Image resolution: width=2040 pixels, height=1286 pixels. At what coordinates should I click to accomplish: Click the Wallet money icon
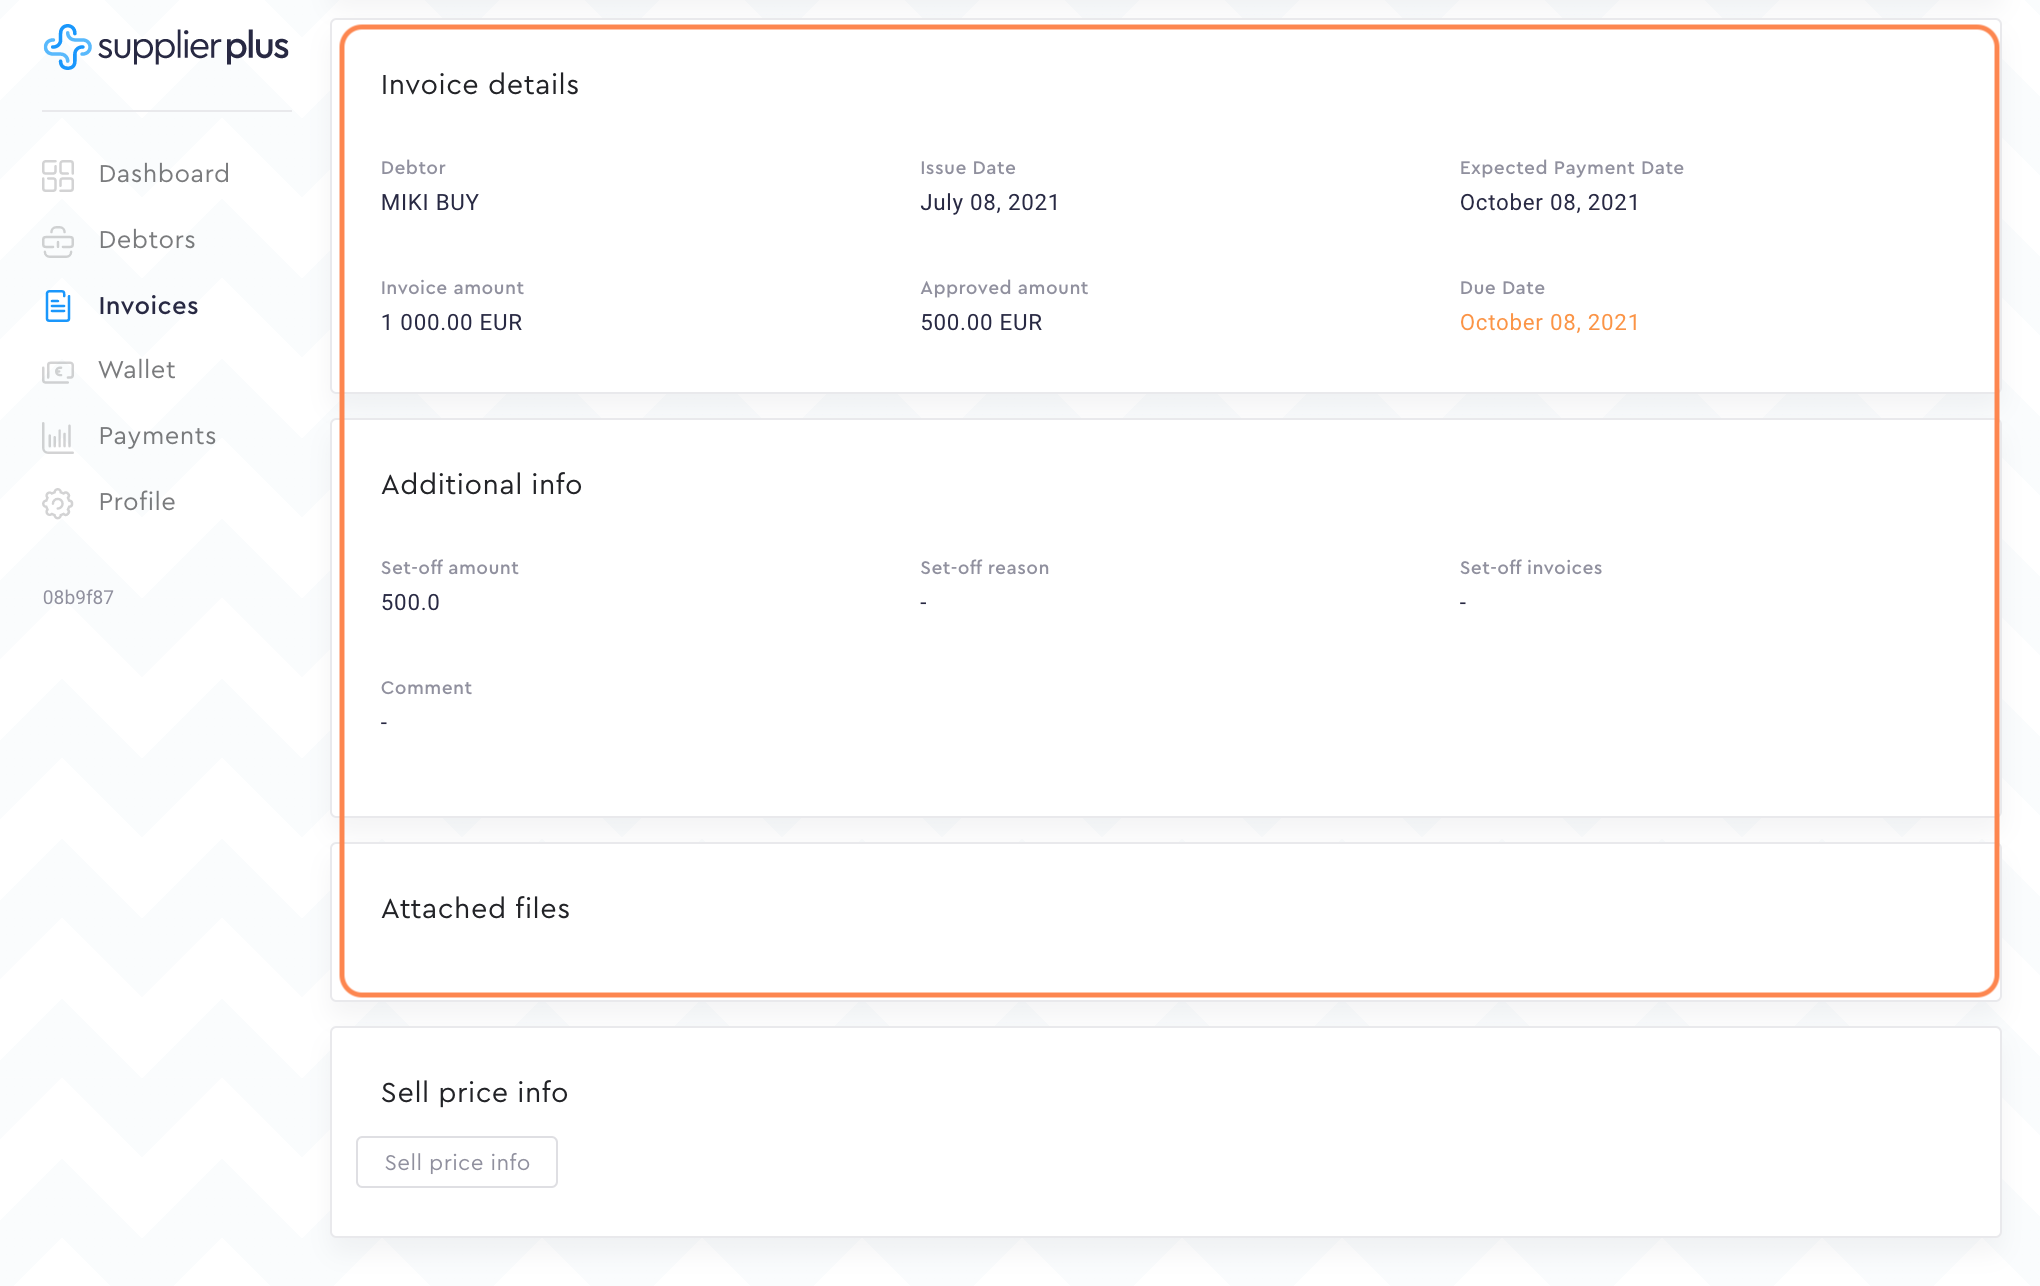(x=58, y=371)
